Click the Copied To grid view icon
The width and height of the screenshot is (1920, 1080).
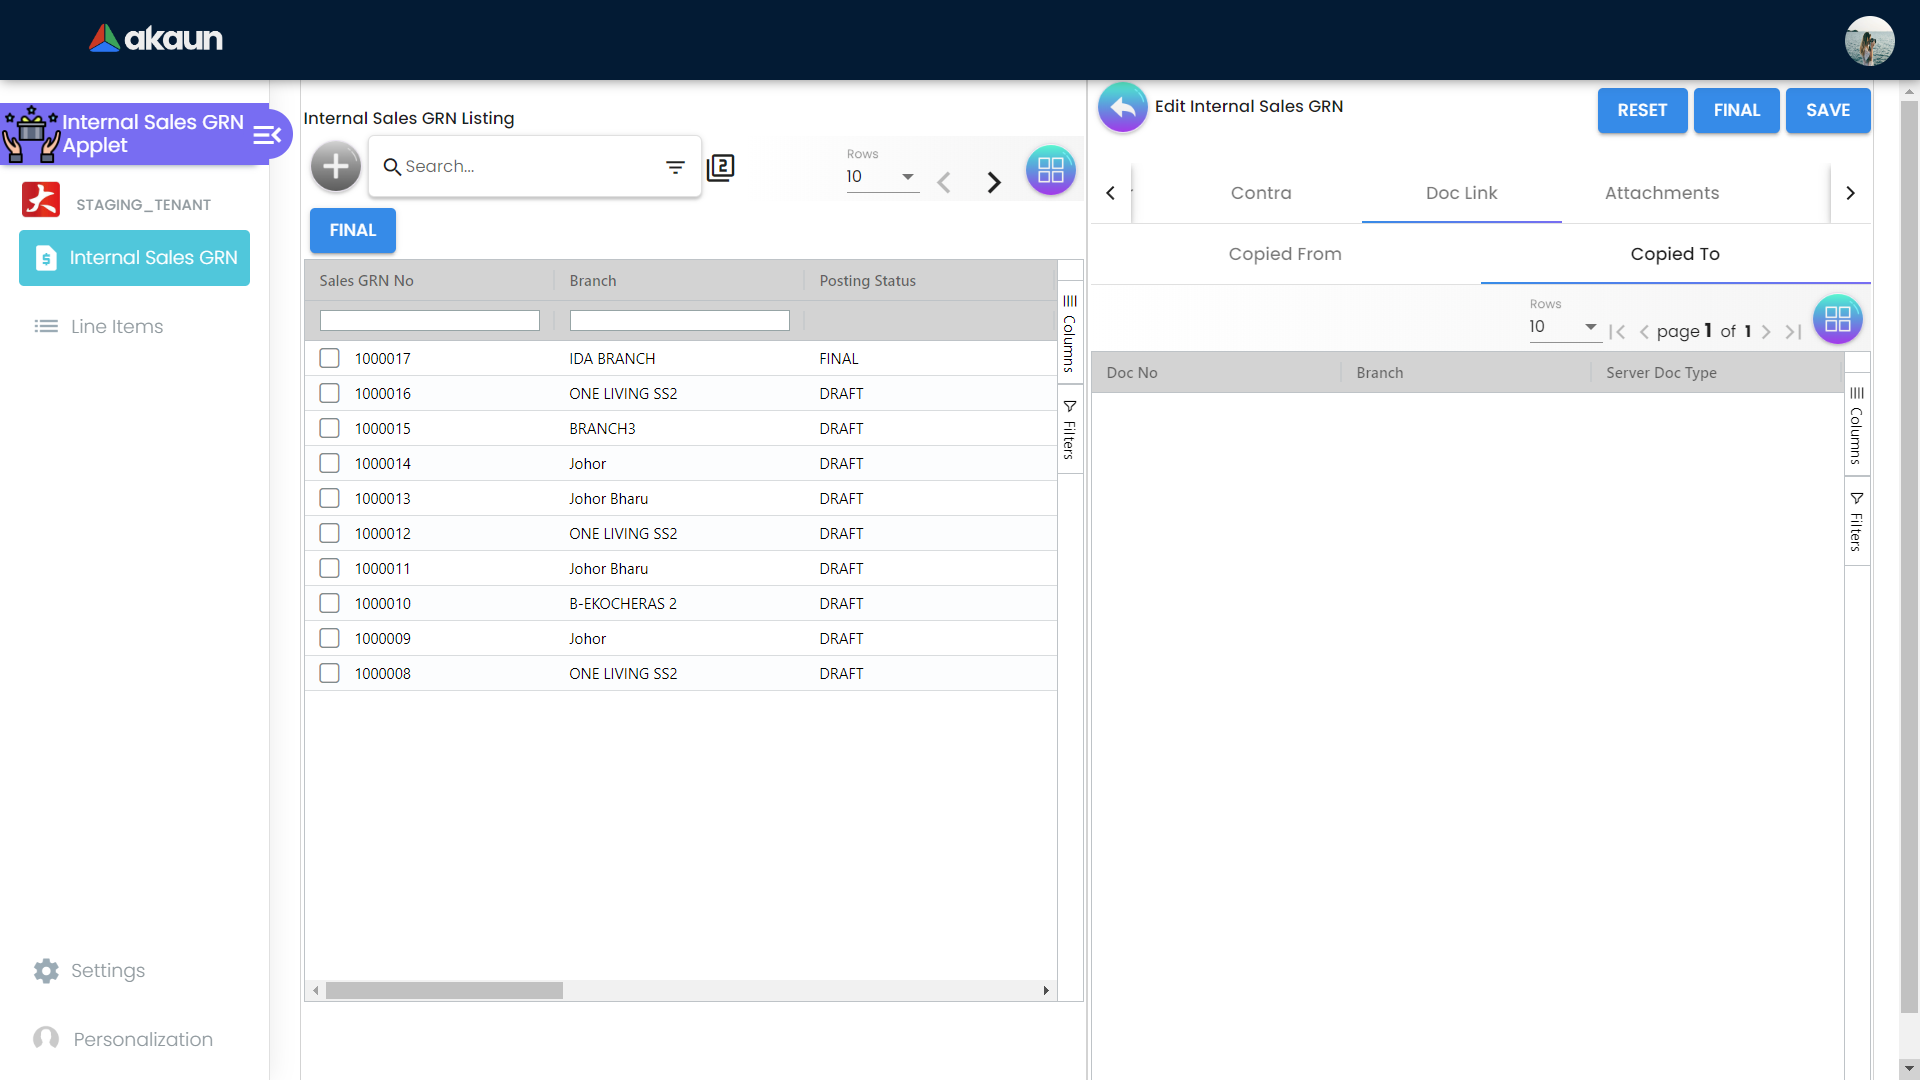[1837, 320]
